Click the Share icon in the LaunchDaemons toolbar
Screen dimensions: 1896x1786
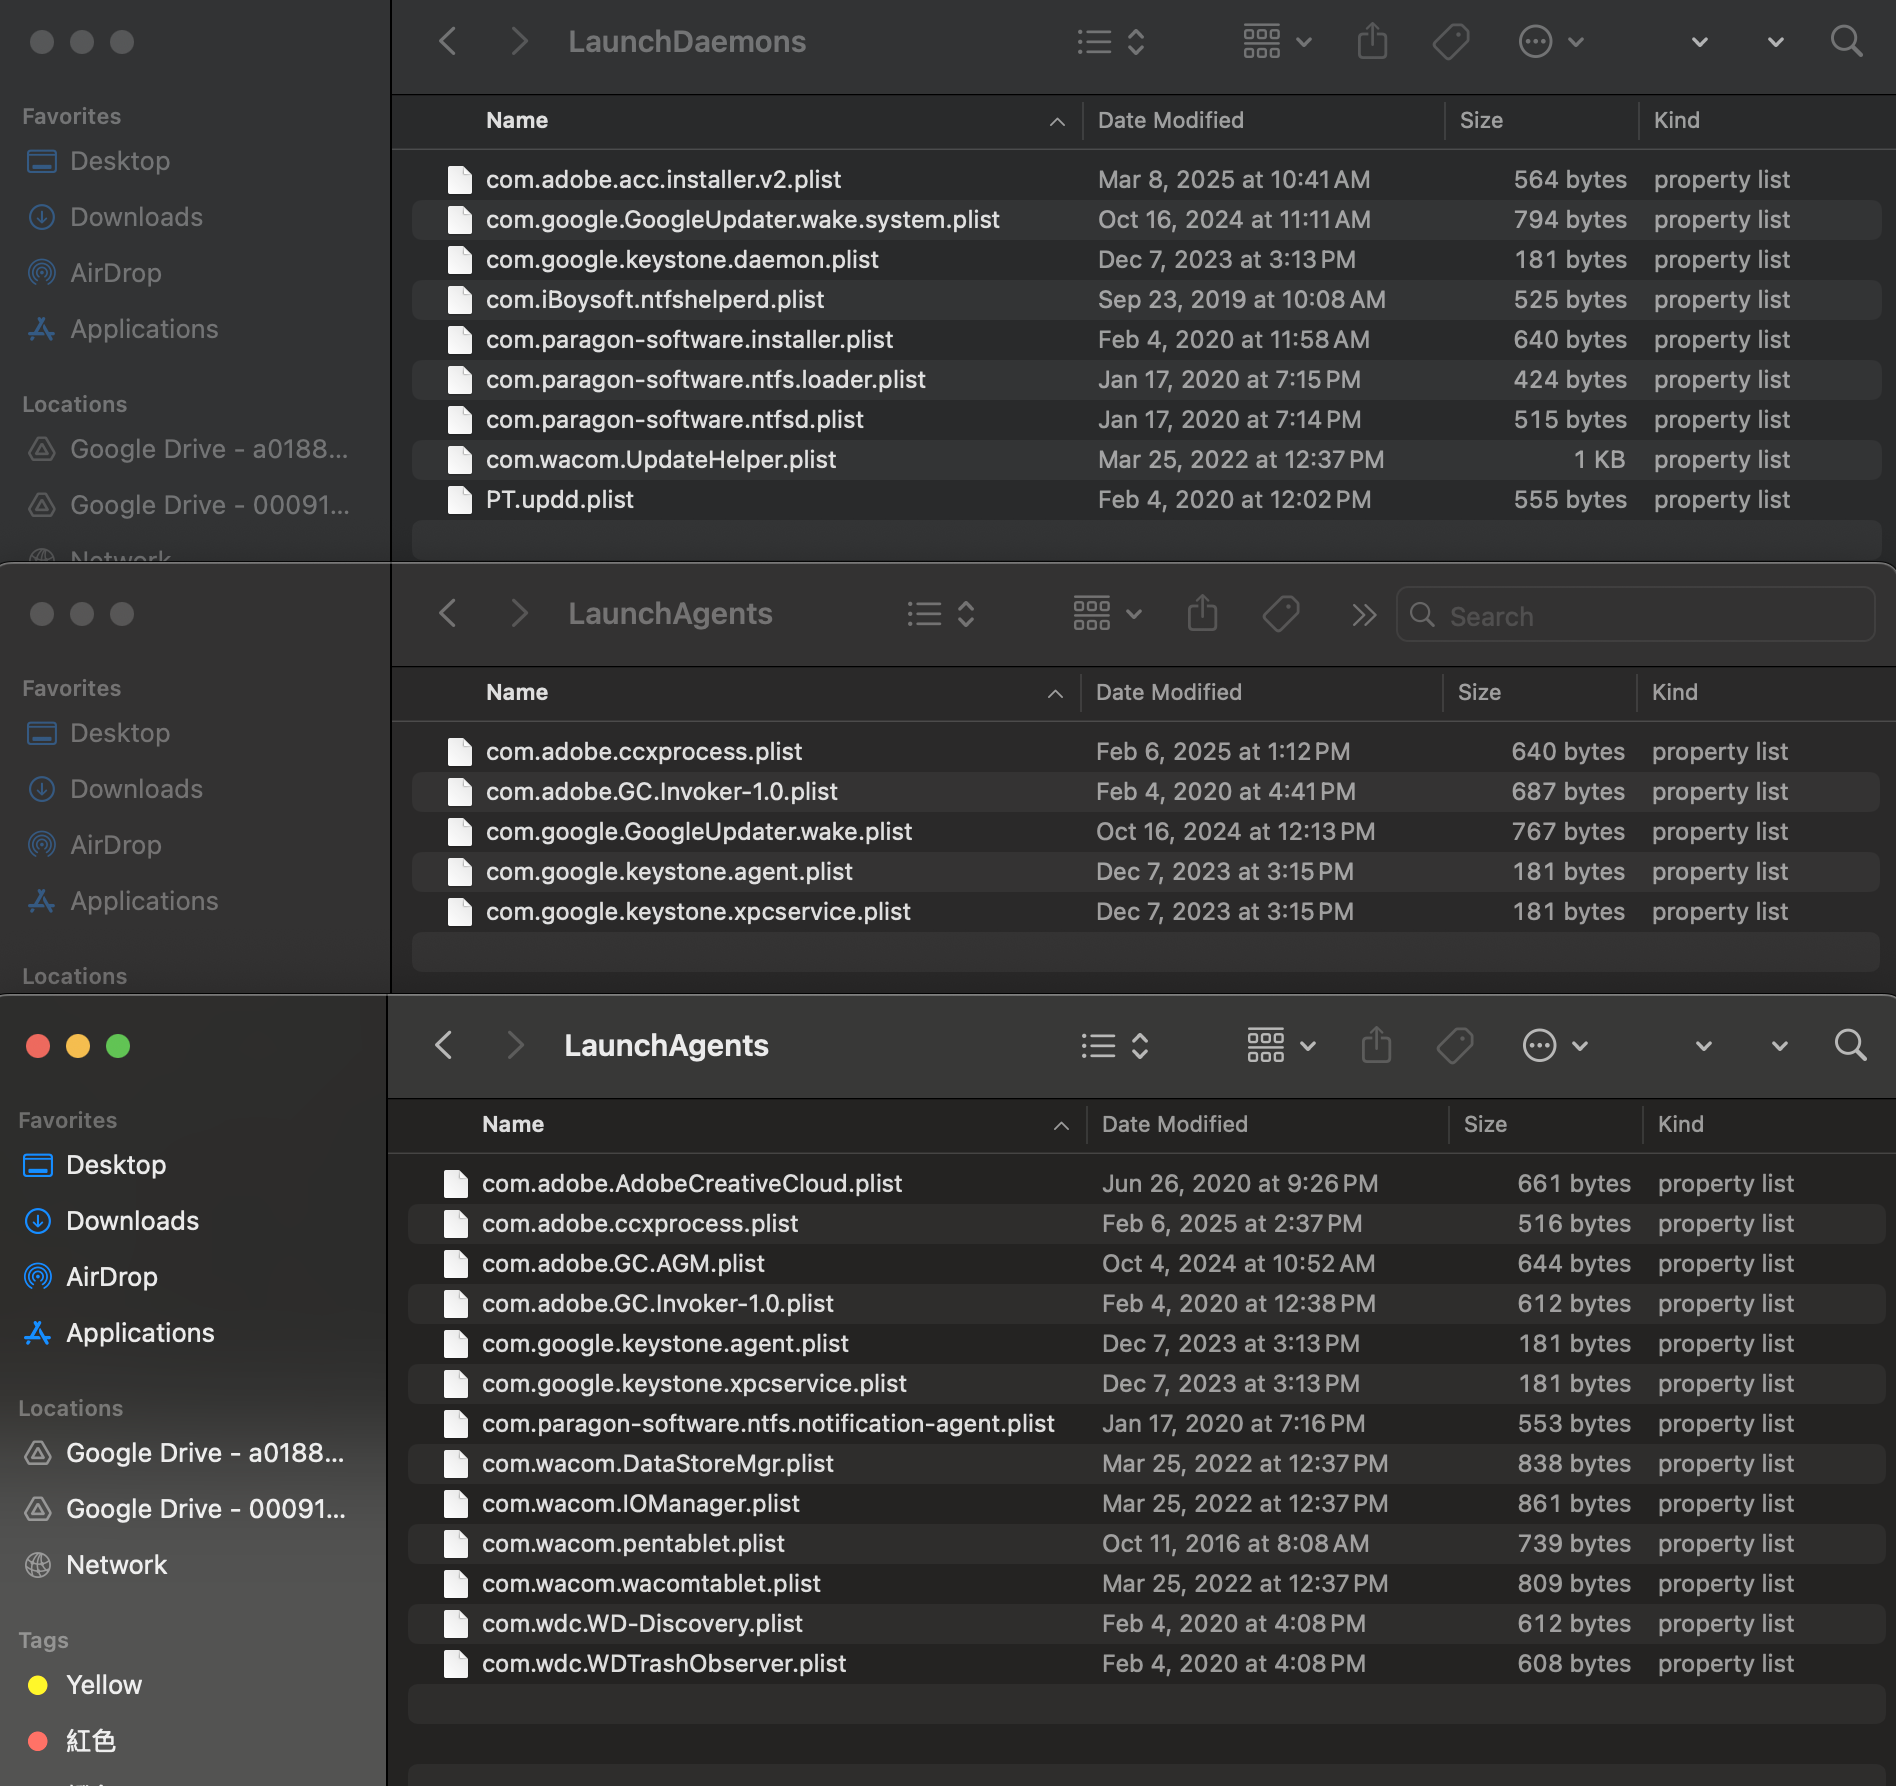[1372, 42]
